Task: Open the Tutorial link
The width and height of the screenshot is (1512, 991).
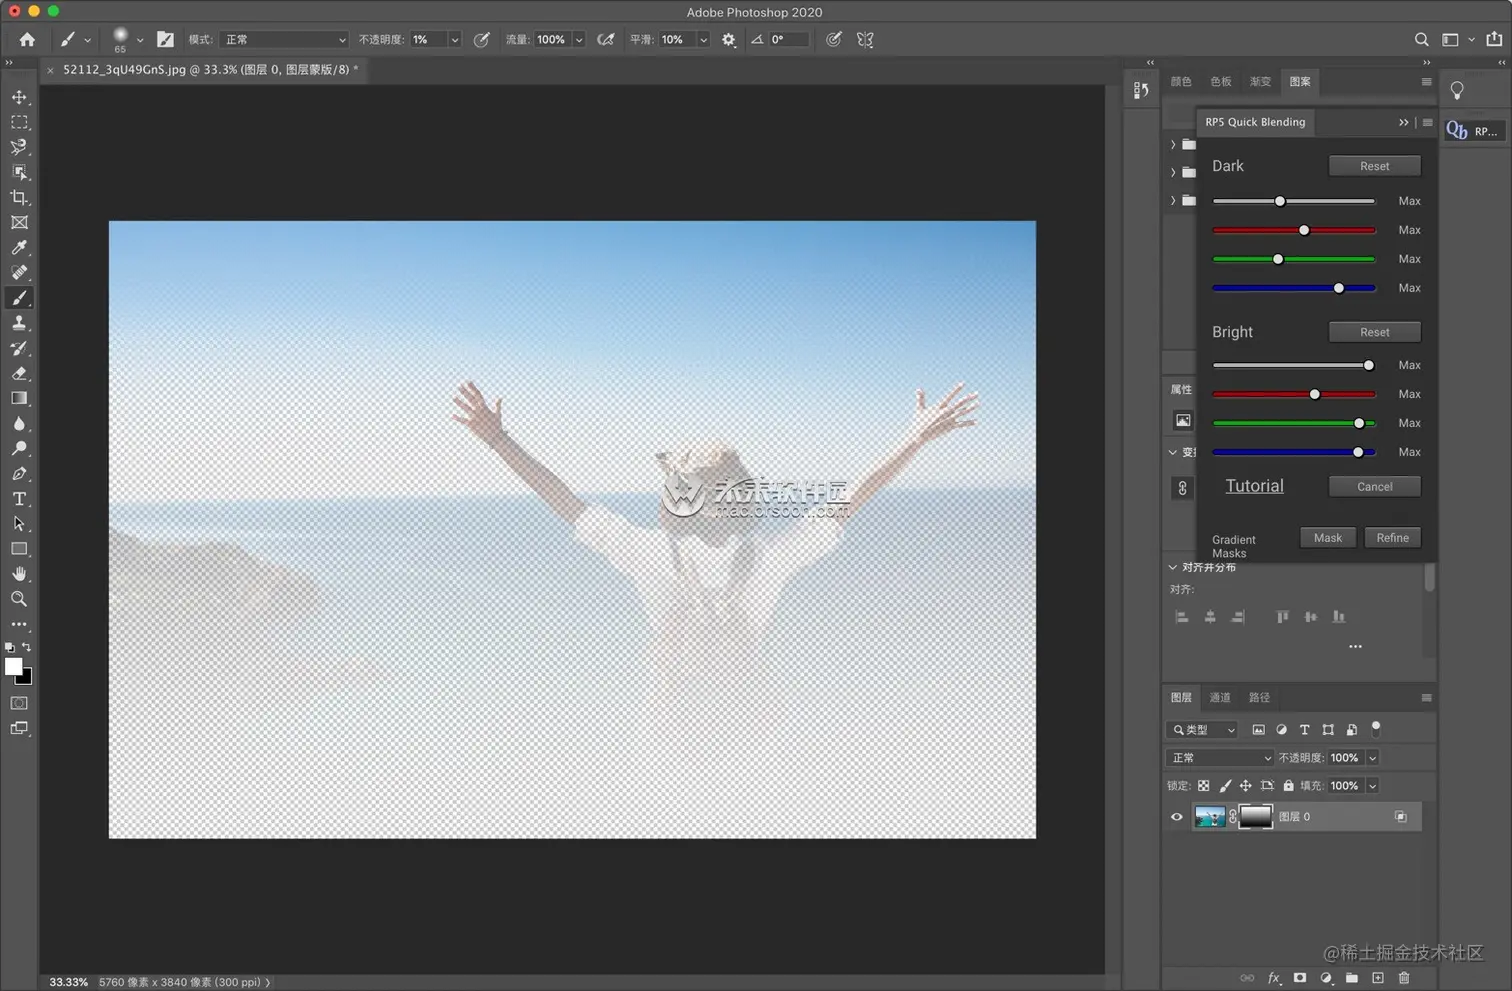Action: click(x=1254, y=486)
